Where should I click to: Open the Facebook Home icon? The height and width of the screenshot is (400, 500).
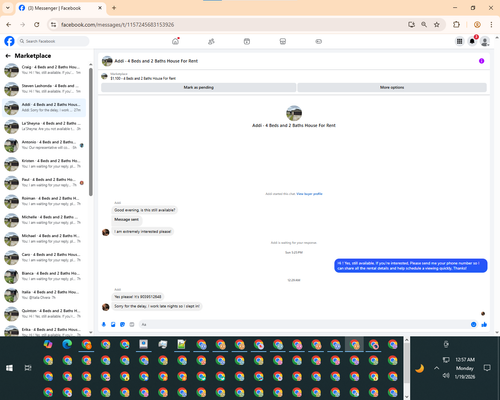click(175, 41)
